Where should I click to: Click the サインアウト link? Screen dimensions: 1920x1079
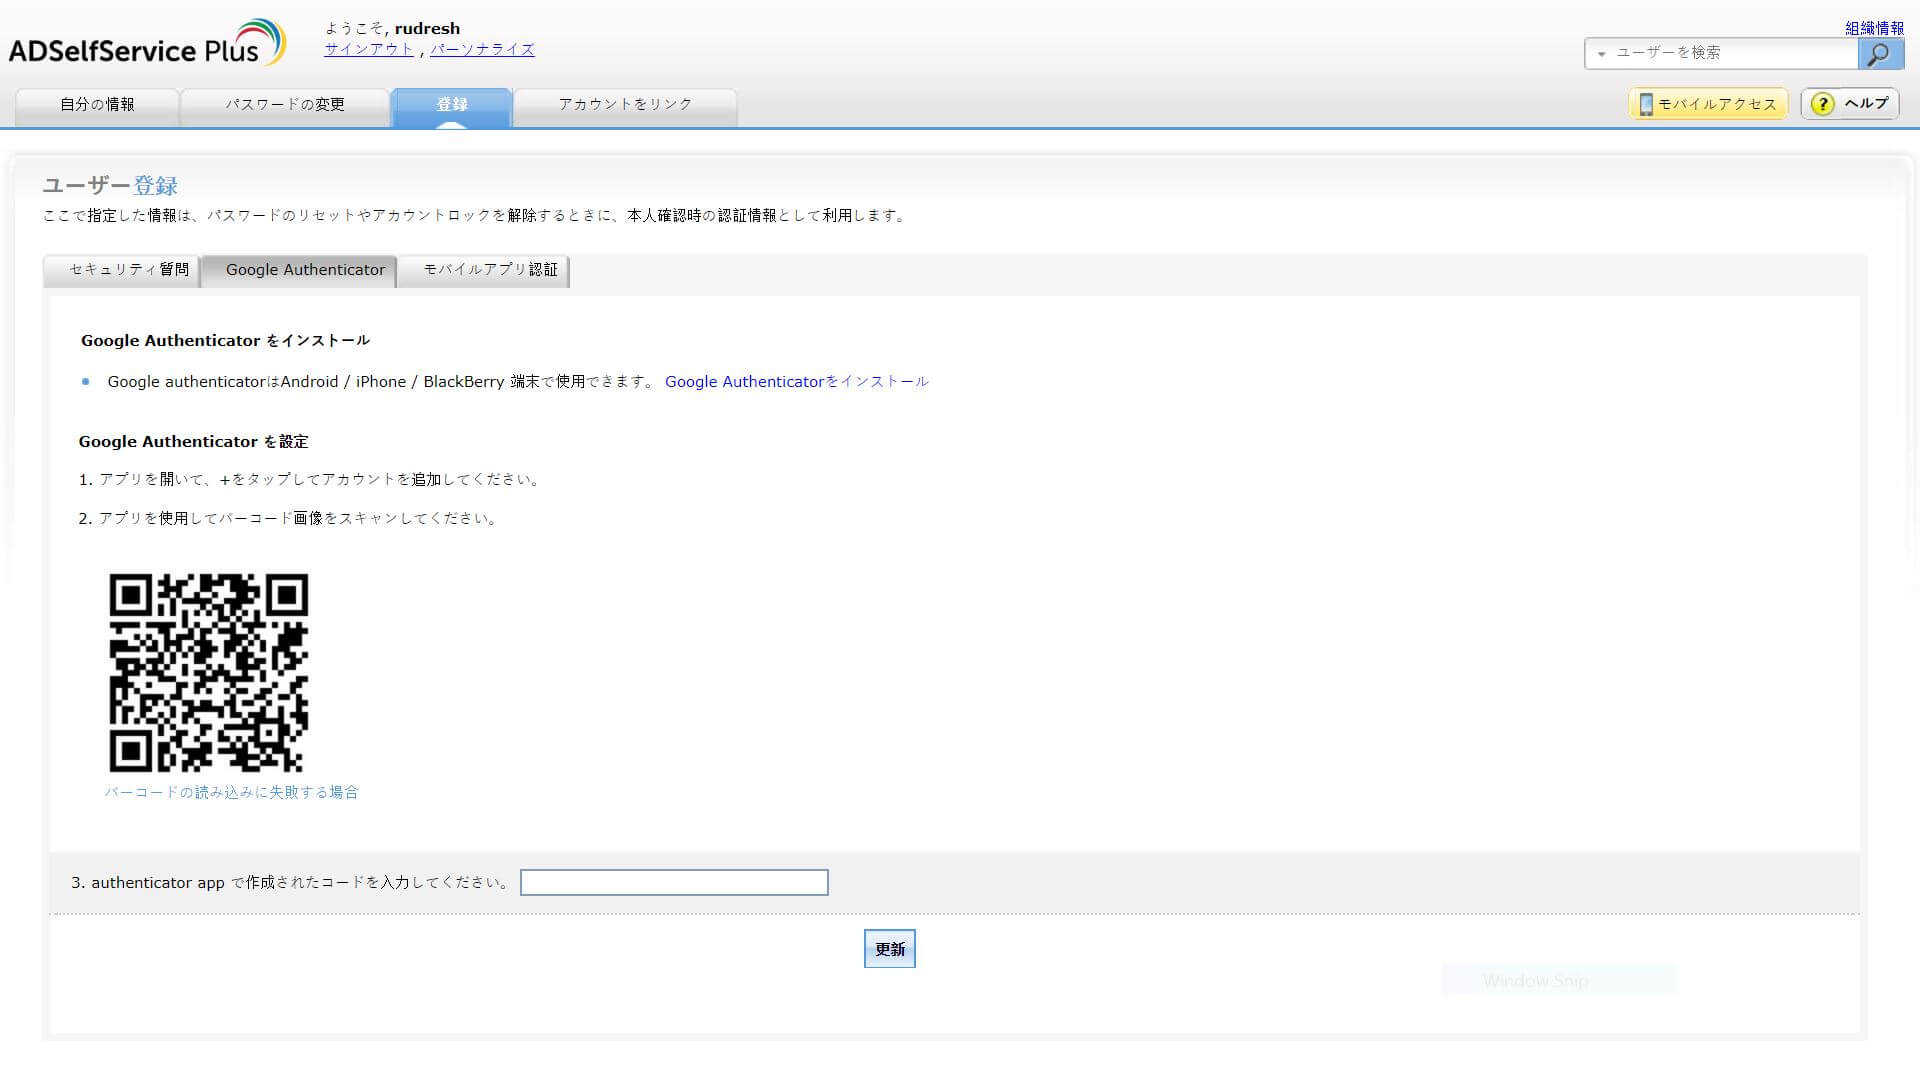pos(368,50)
